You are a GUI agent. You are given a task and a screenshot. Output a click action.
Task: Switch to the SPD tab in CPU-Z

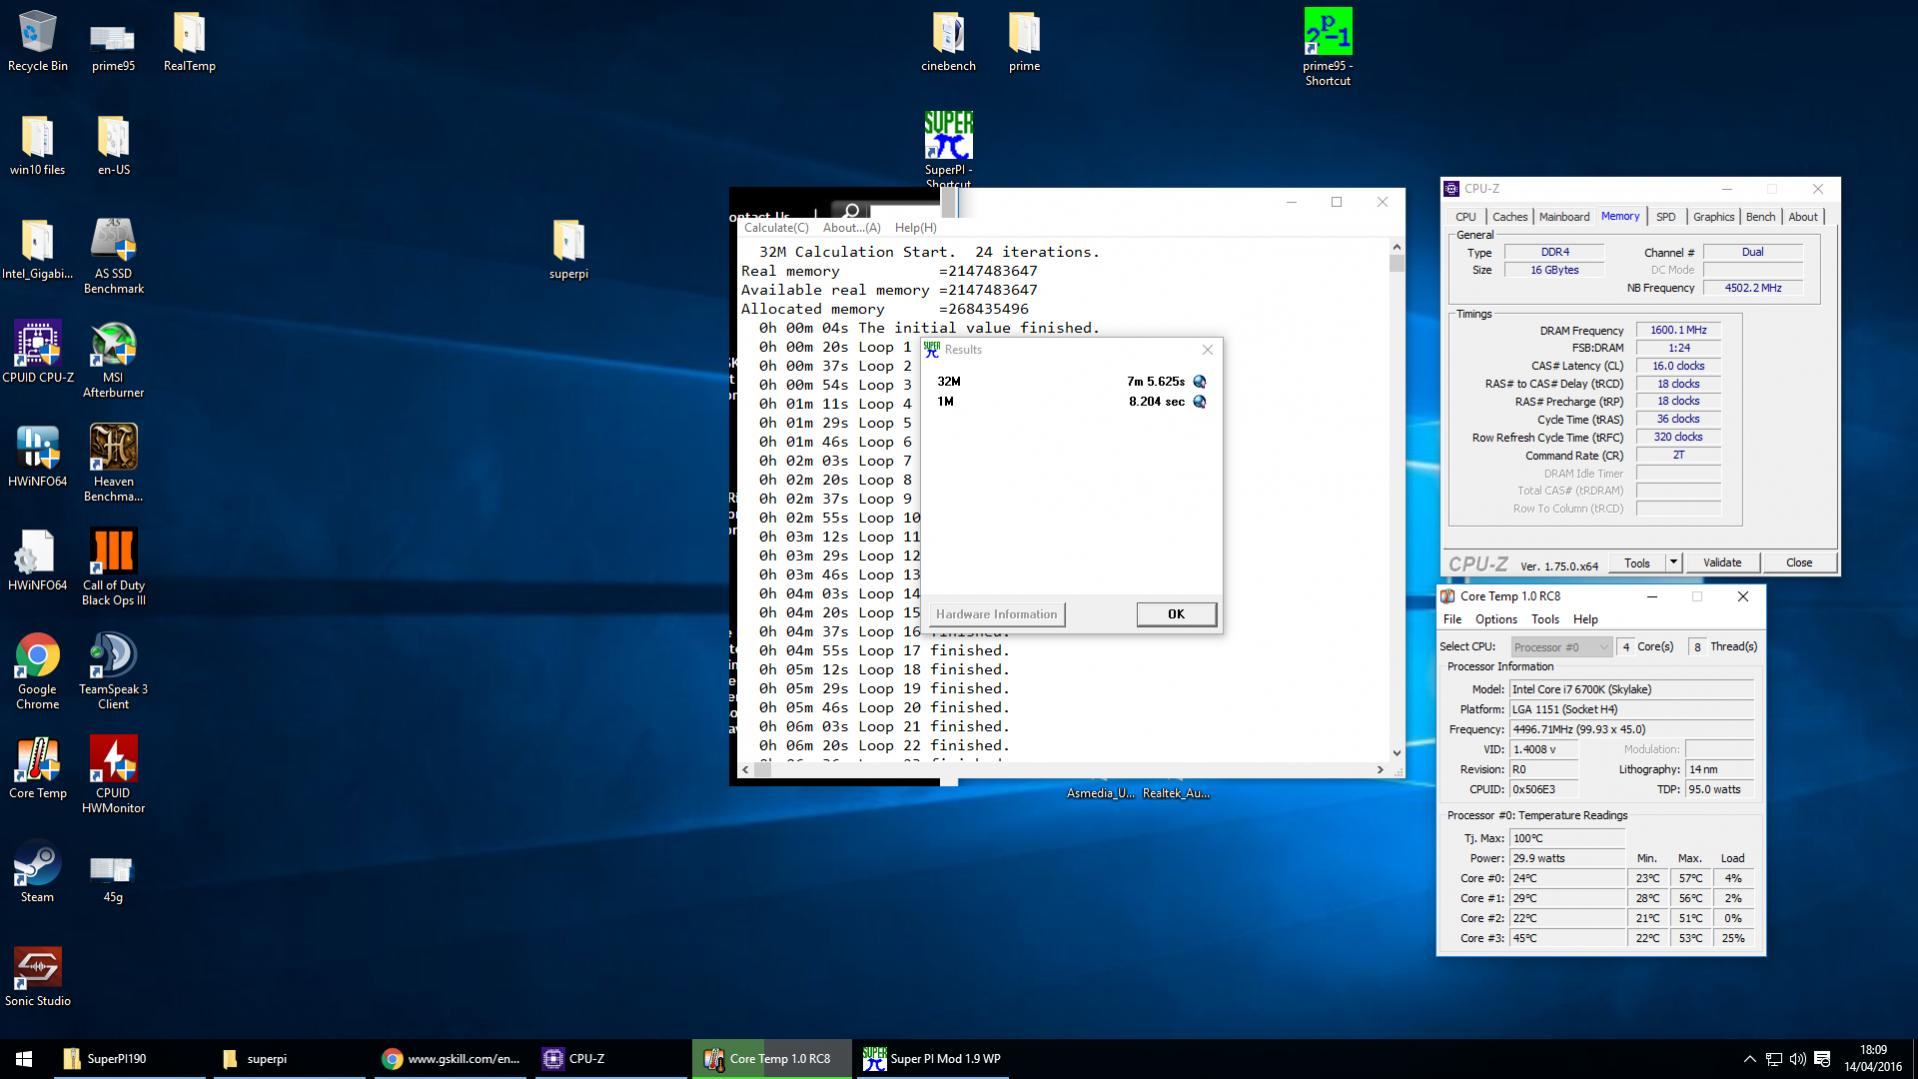(x=1665, y=217)
